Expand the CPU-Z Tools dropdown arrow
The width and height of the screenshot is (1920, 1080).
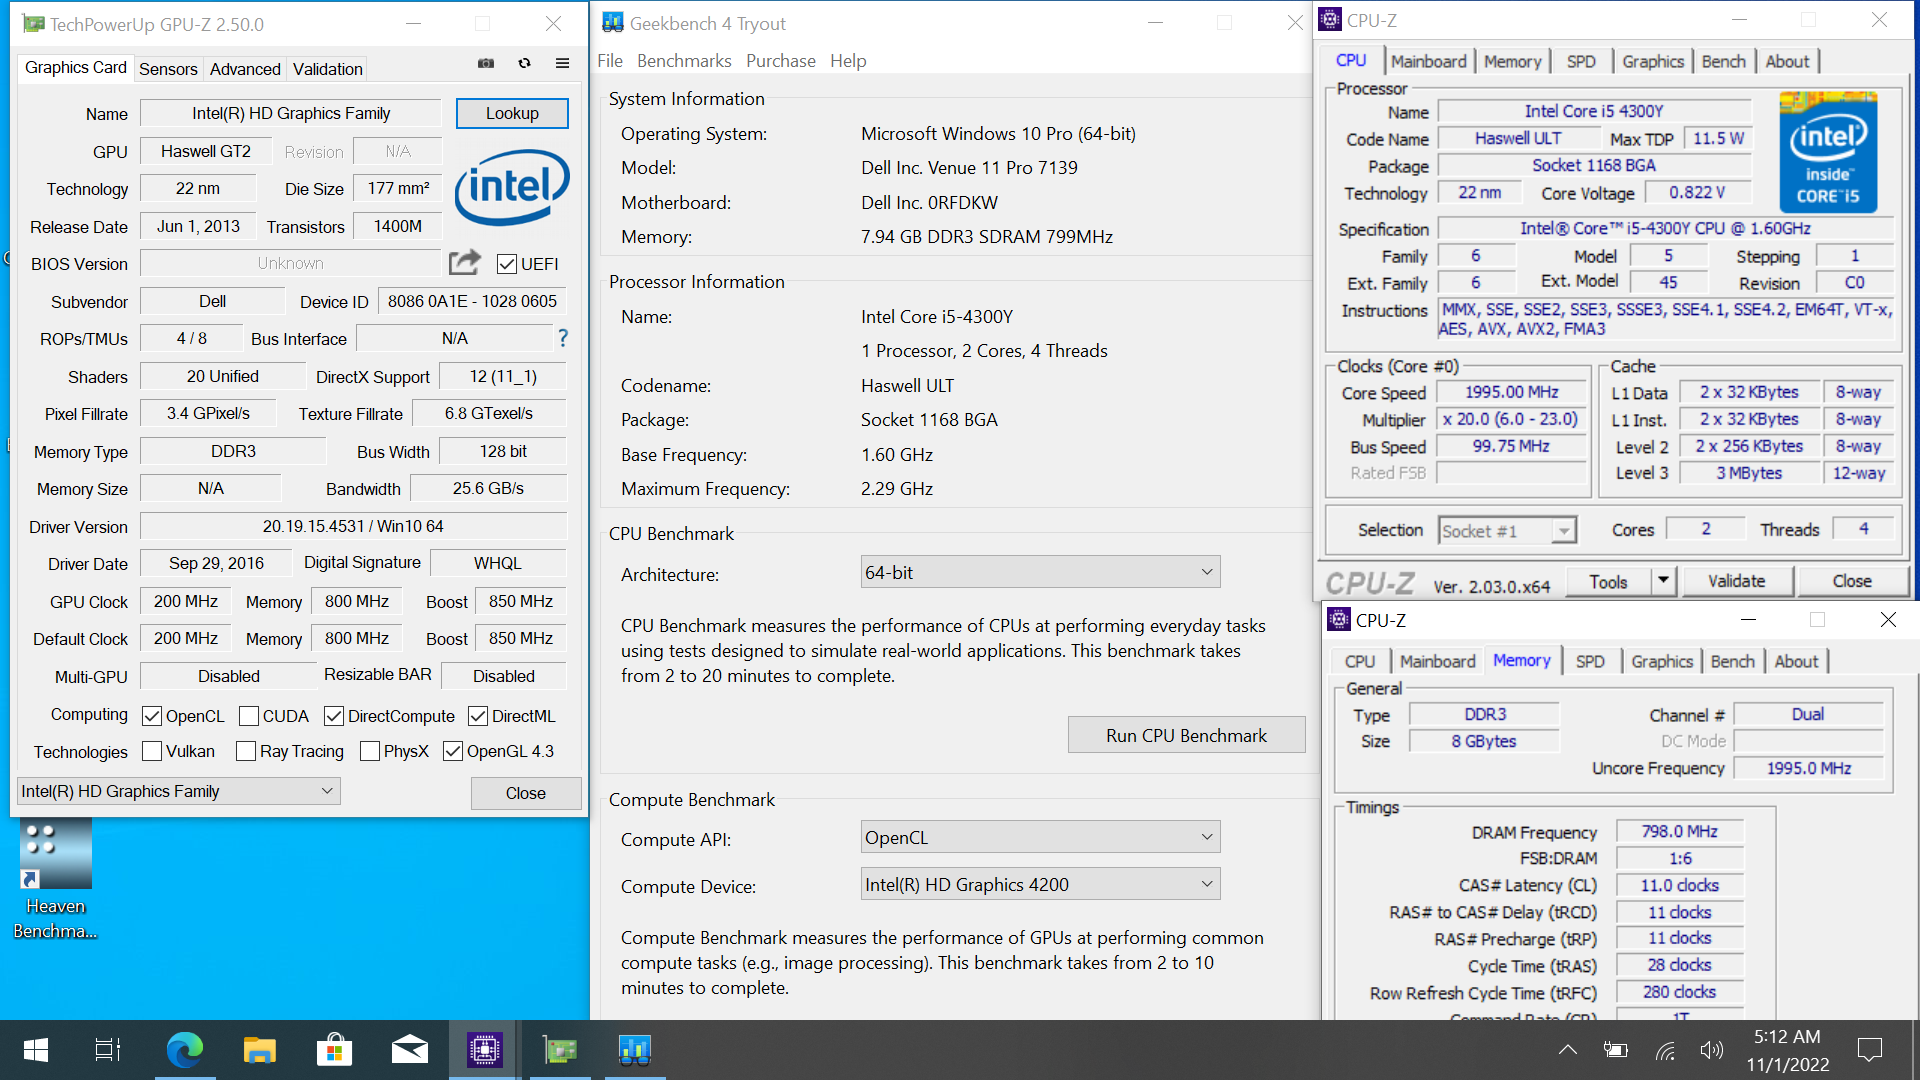[1663, 580]
